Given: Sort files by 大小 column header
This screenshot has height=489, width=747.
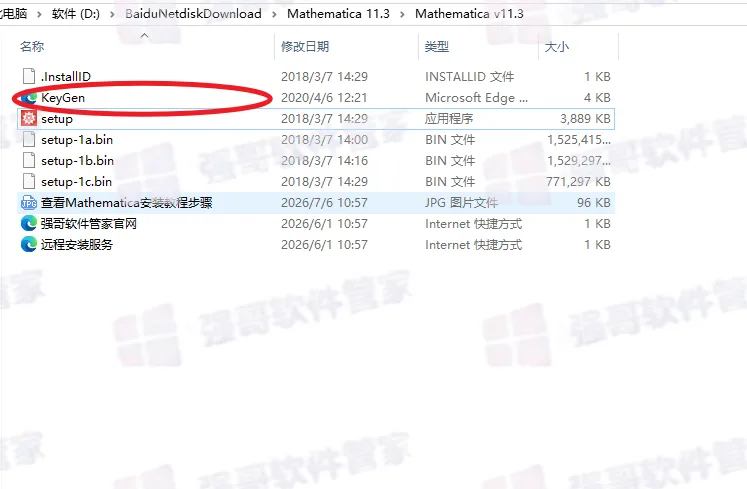Looking at the screenshot, I should (556, 46).
